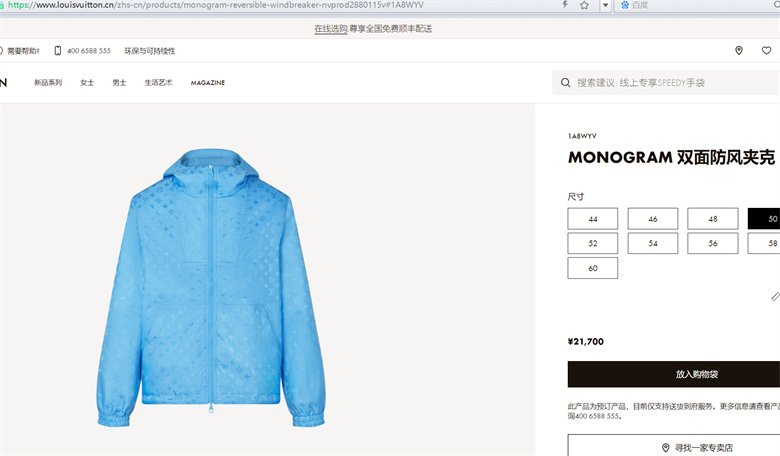The height and width of the screenshot is (456, 780).
Task: Expand the address bar dropdown arrow
Action: (x=605, y=5)
